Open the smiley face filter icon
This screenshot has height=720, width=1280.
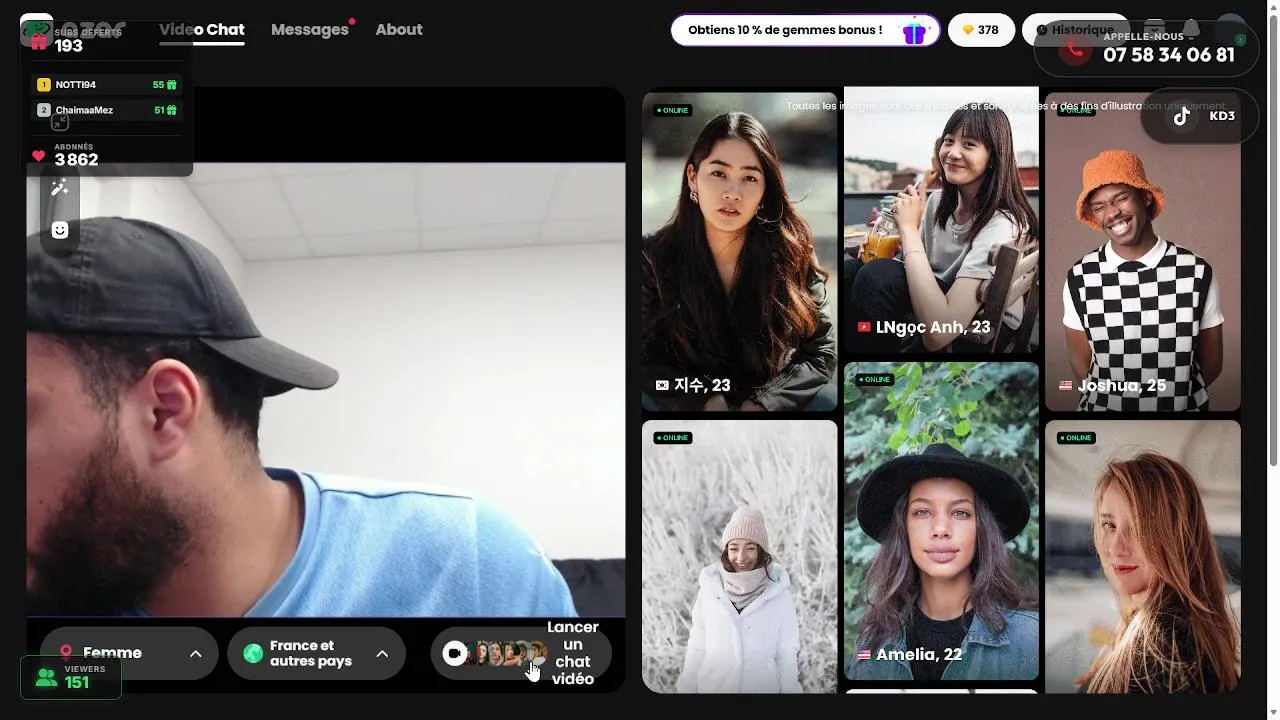coord(60,230)
